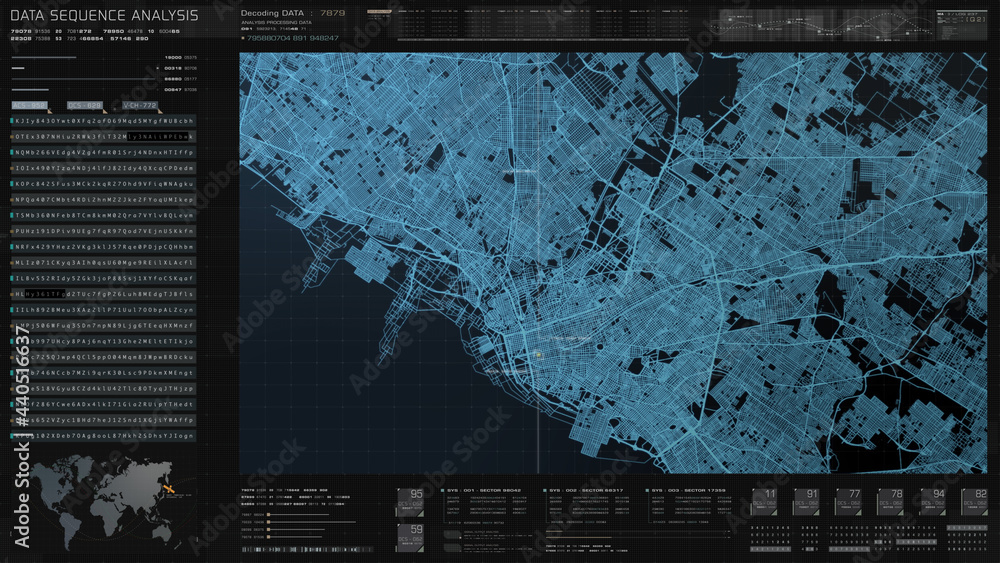Click the teal square beside SYS : 001 - SECTOR 98042
This screenshot has height=563, width=1000.
click(442, 490)
